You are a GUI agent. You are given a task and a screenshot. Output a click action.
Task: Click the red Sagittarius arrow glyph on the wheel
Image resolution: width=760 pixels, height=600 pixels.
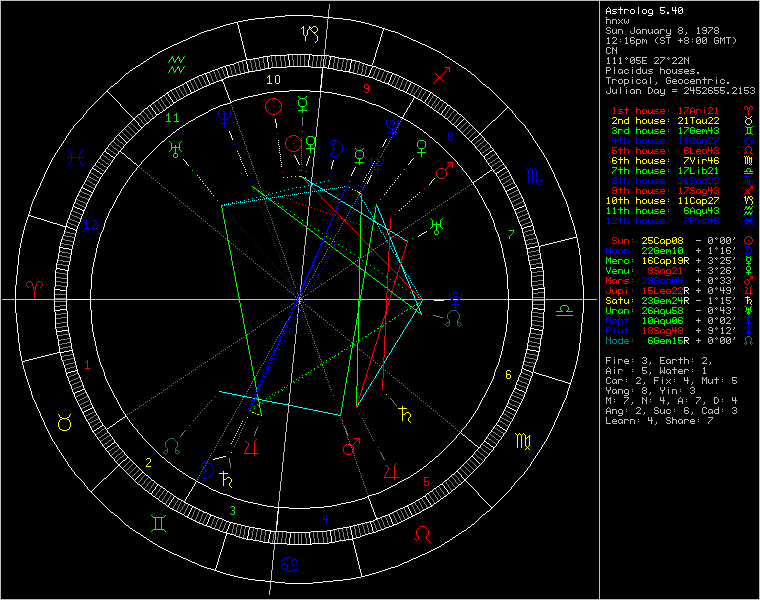(x=443, y=75)
